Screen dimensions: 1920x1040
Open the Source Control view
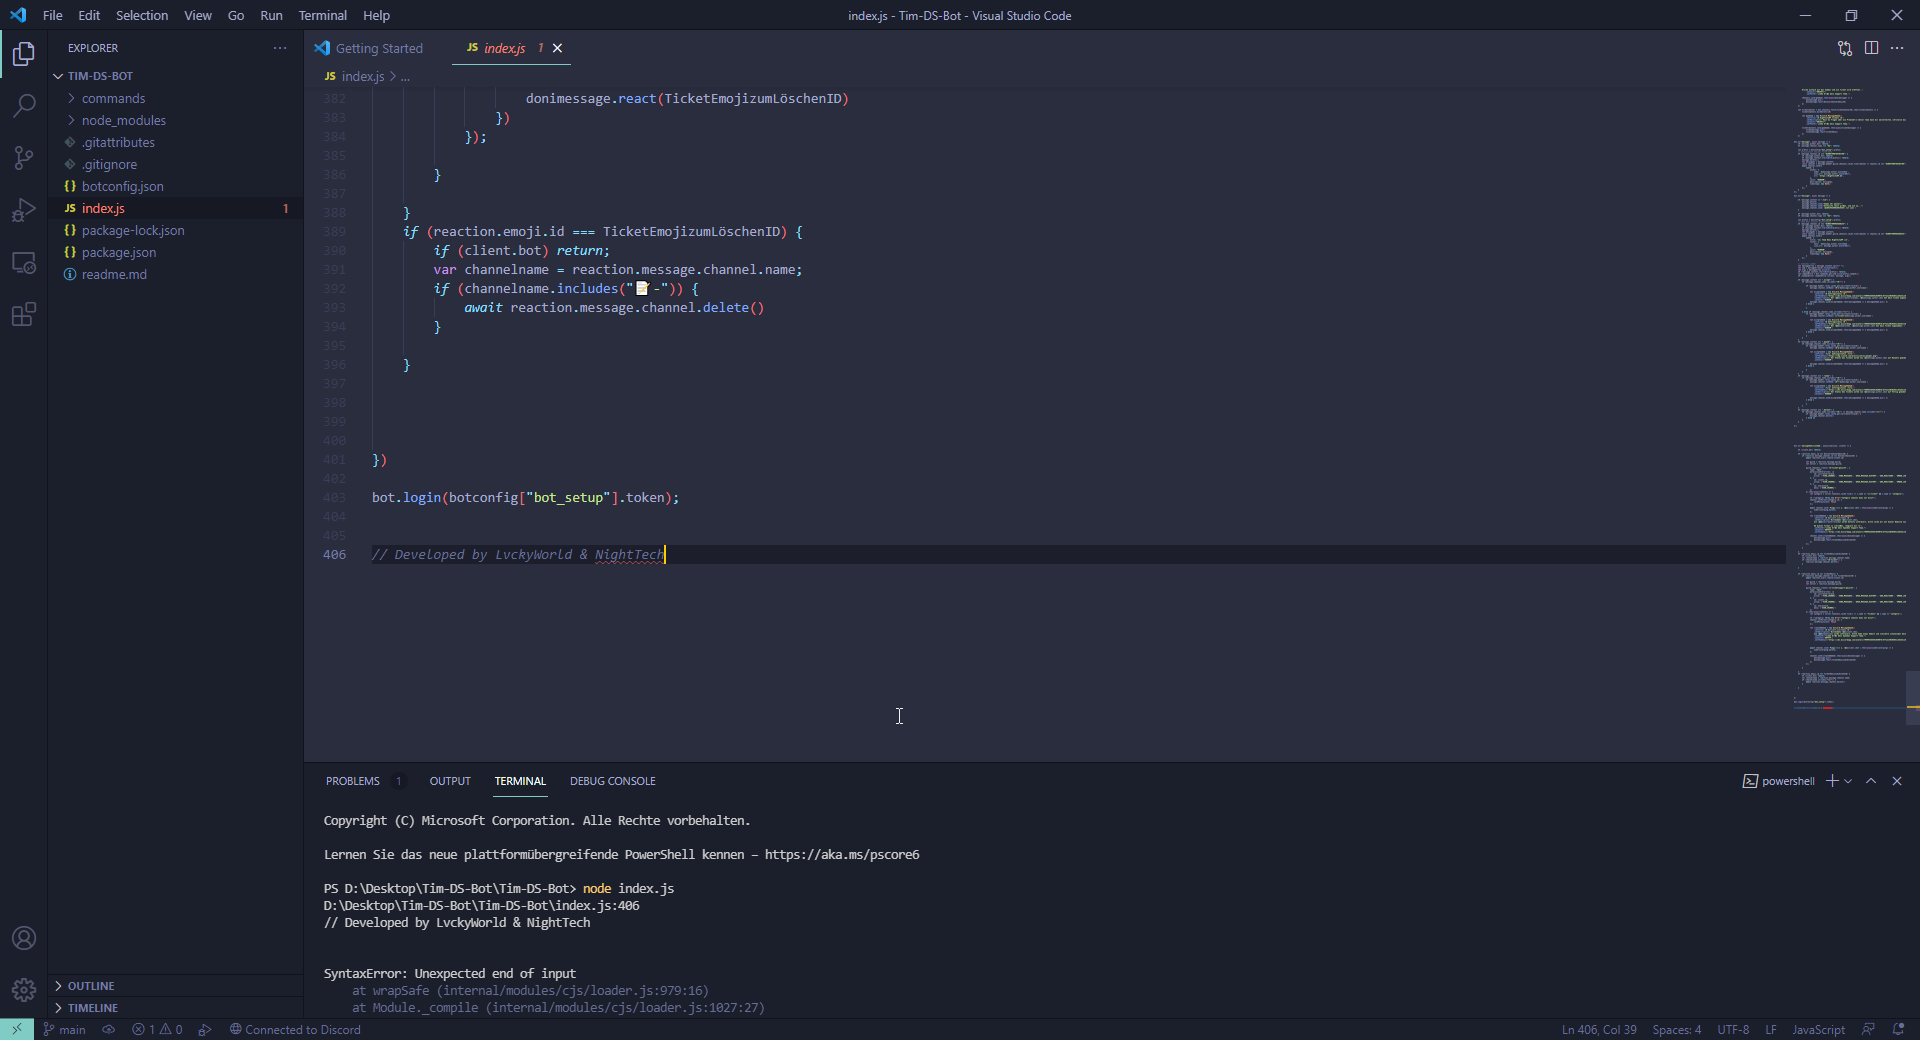pyautogui.click(x=24, y=158)
